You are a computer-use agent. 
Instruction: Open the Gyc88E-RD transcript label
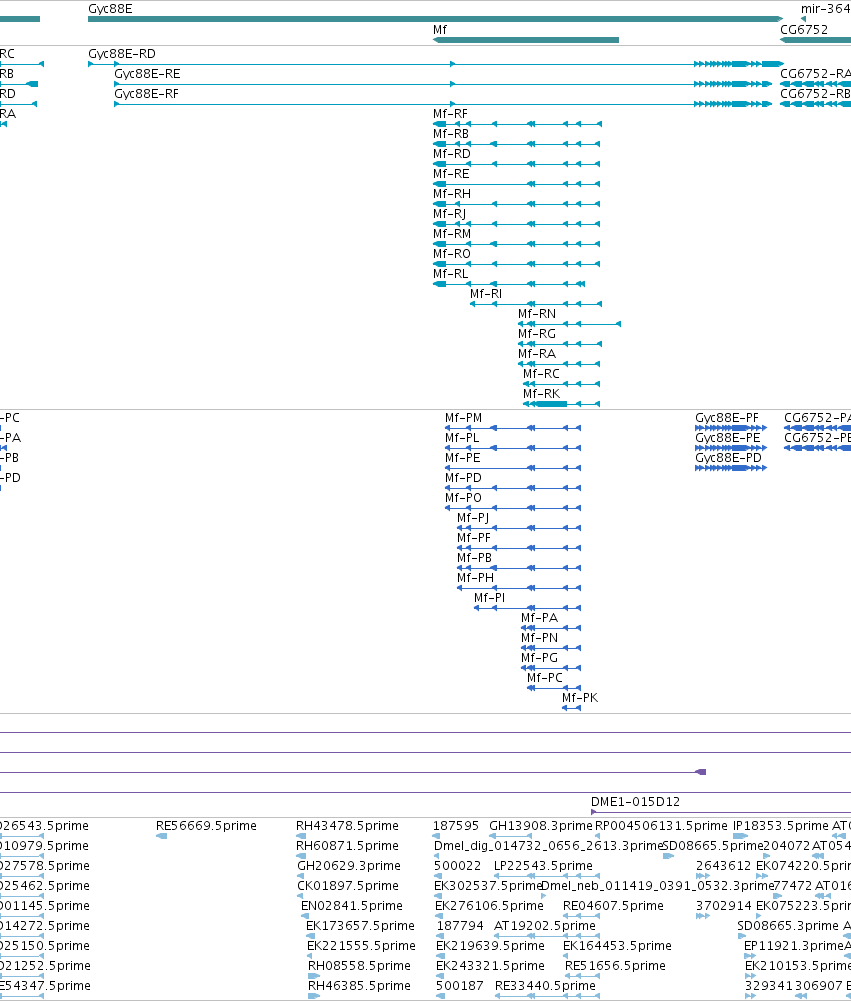point(122,54)
